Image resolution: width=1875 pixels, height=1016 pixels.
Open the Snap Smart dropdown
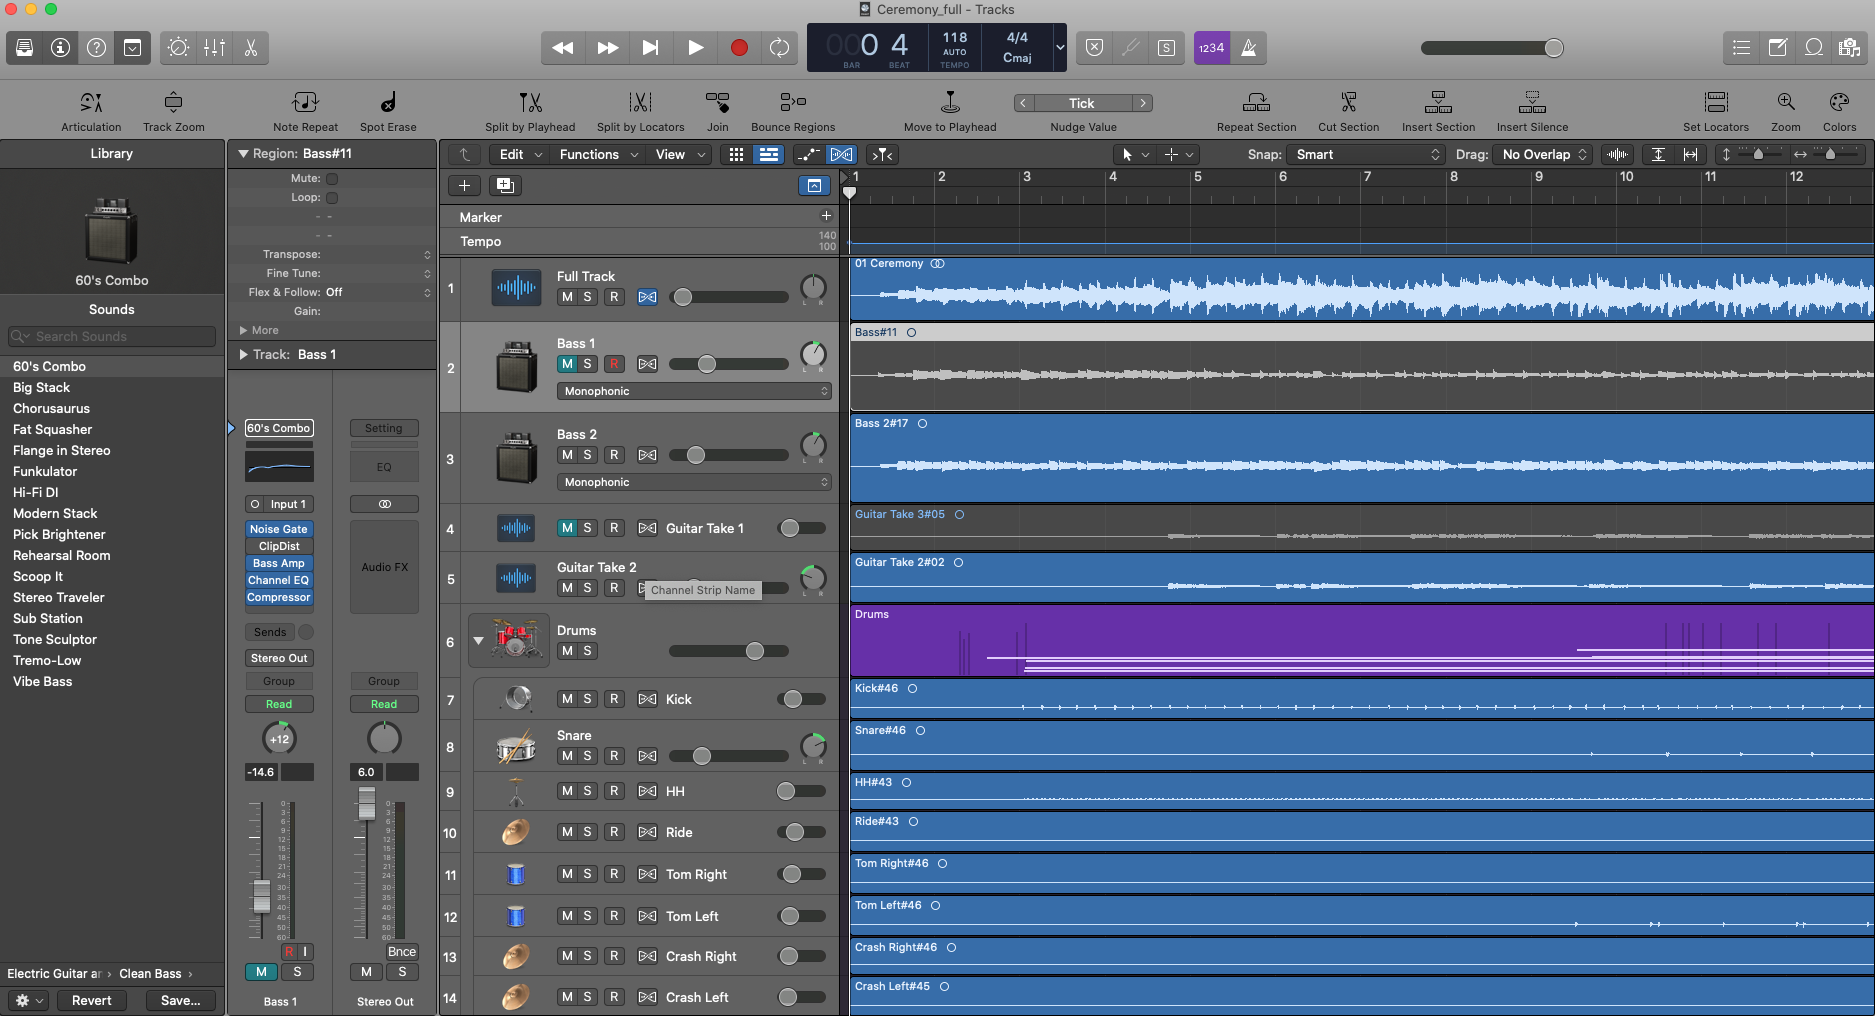1366,154
